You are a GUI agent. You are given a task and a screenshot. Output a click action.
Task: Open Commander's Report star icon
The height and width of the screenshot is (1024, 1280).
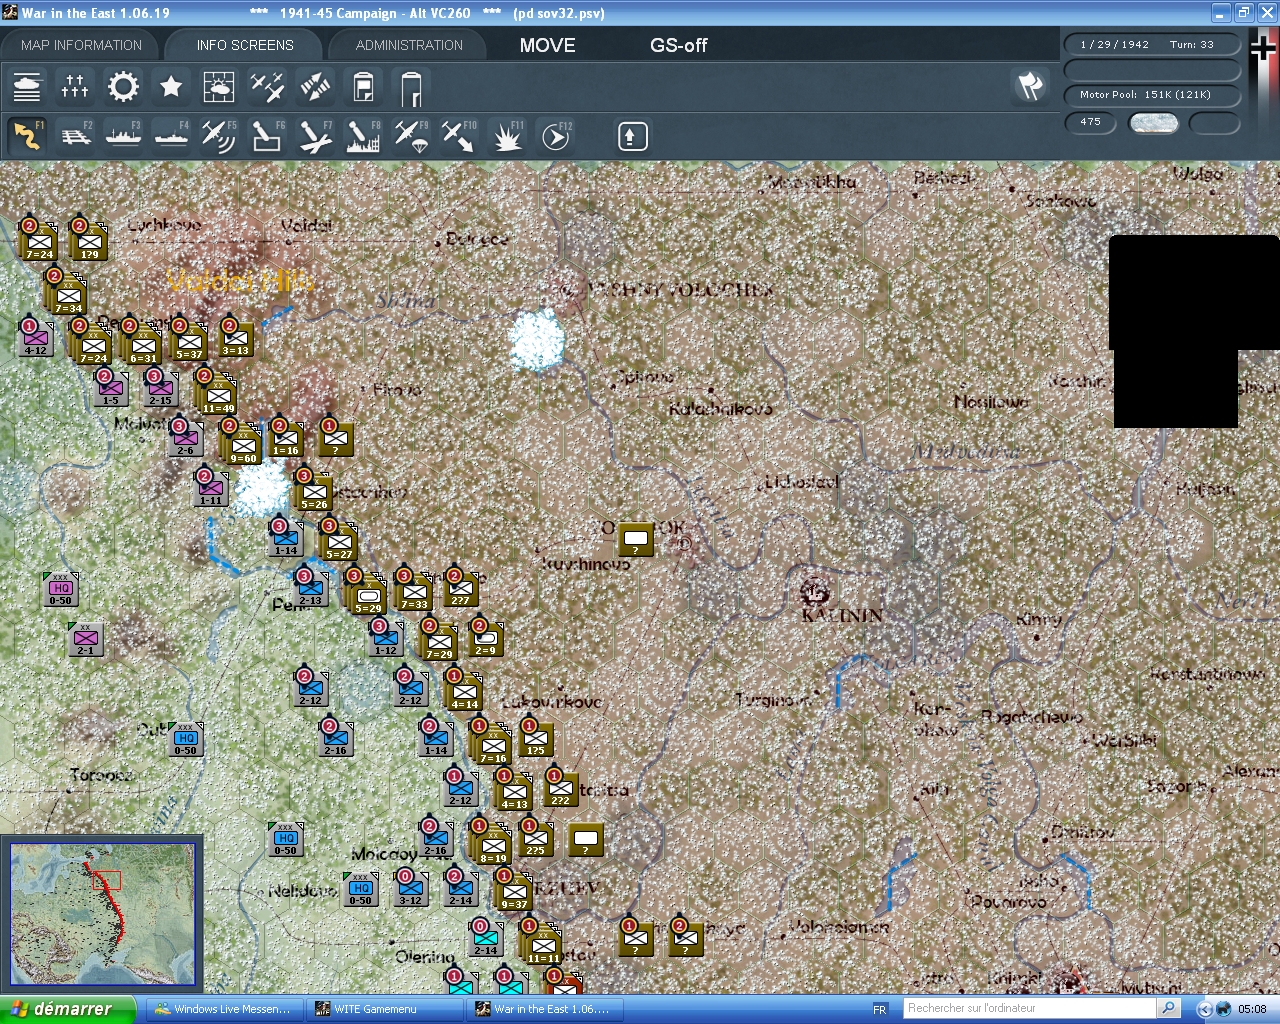(x=171, y=88)
